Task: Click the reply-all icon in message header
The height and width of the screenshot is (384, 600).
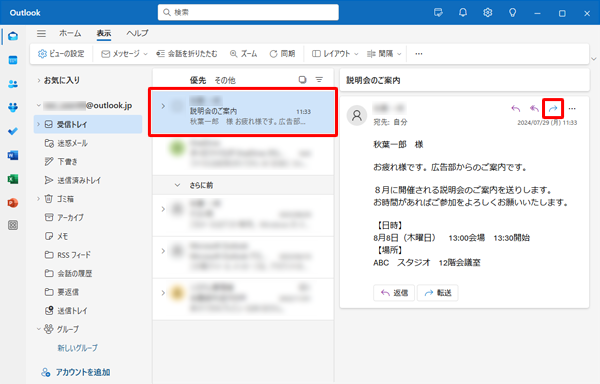Action: pos(534,109)
